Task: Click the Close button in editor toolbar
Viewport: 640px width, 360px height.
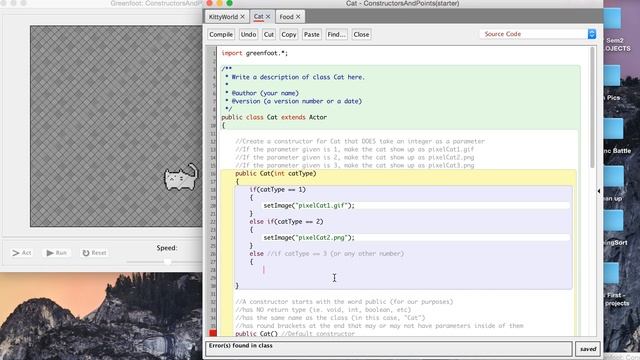Action: pos(361,35)
